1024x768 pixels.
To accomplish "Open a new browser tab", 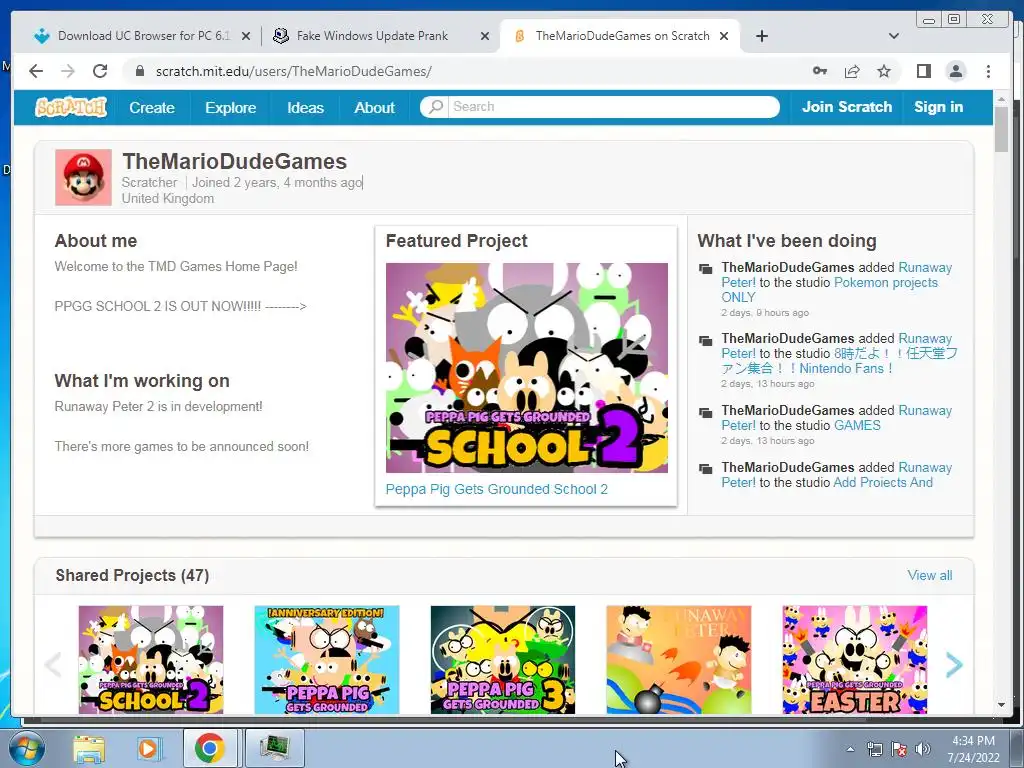I will click(x=761, y=36).
